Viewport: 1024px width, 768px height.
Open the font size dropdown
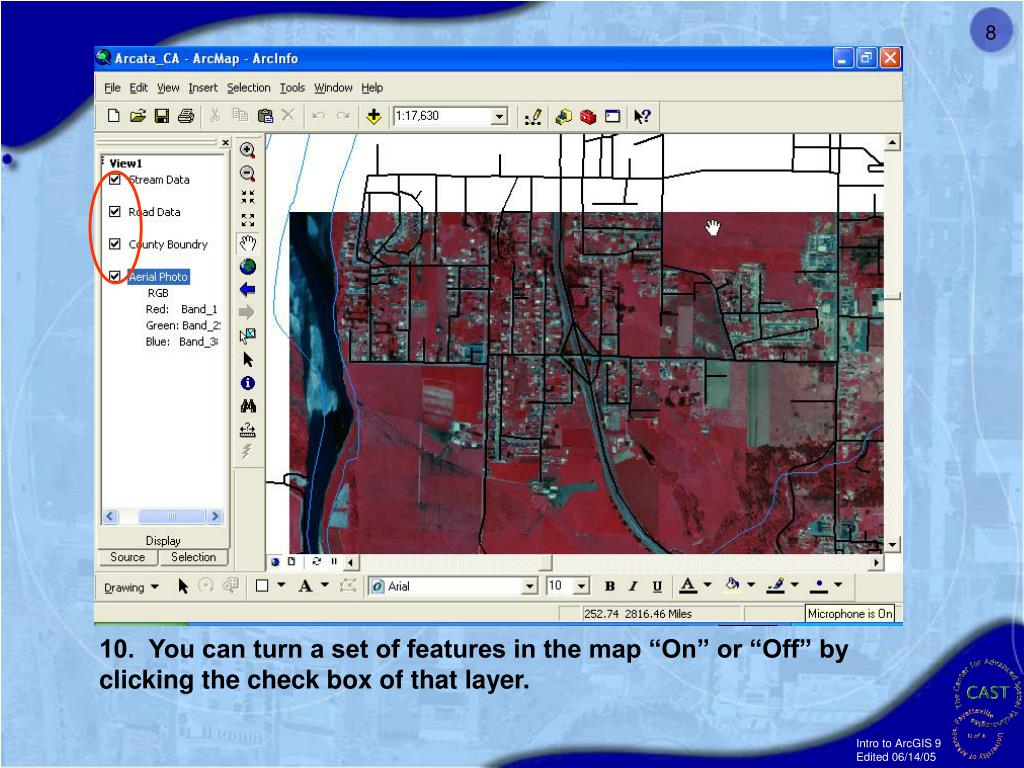[x=581, y=586]
